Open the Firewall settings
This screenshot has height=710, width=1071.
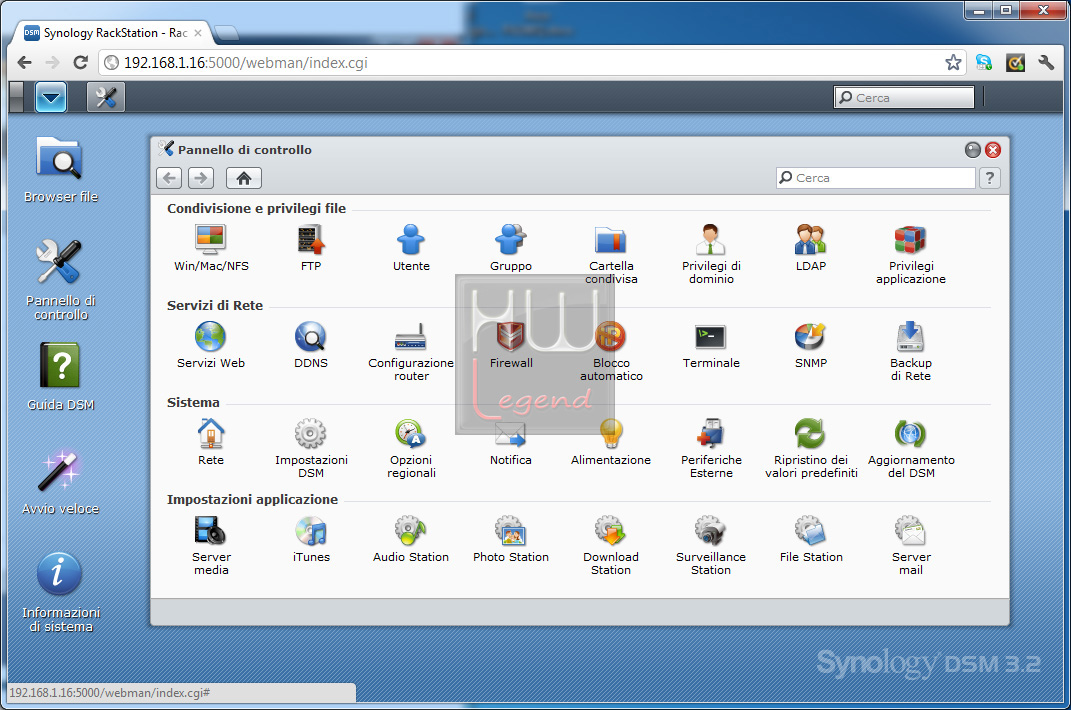pyautogui.click(x=510, y=344)
